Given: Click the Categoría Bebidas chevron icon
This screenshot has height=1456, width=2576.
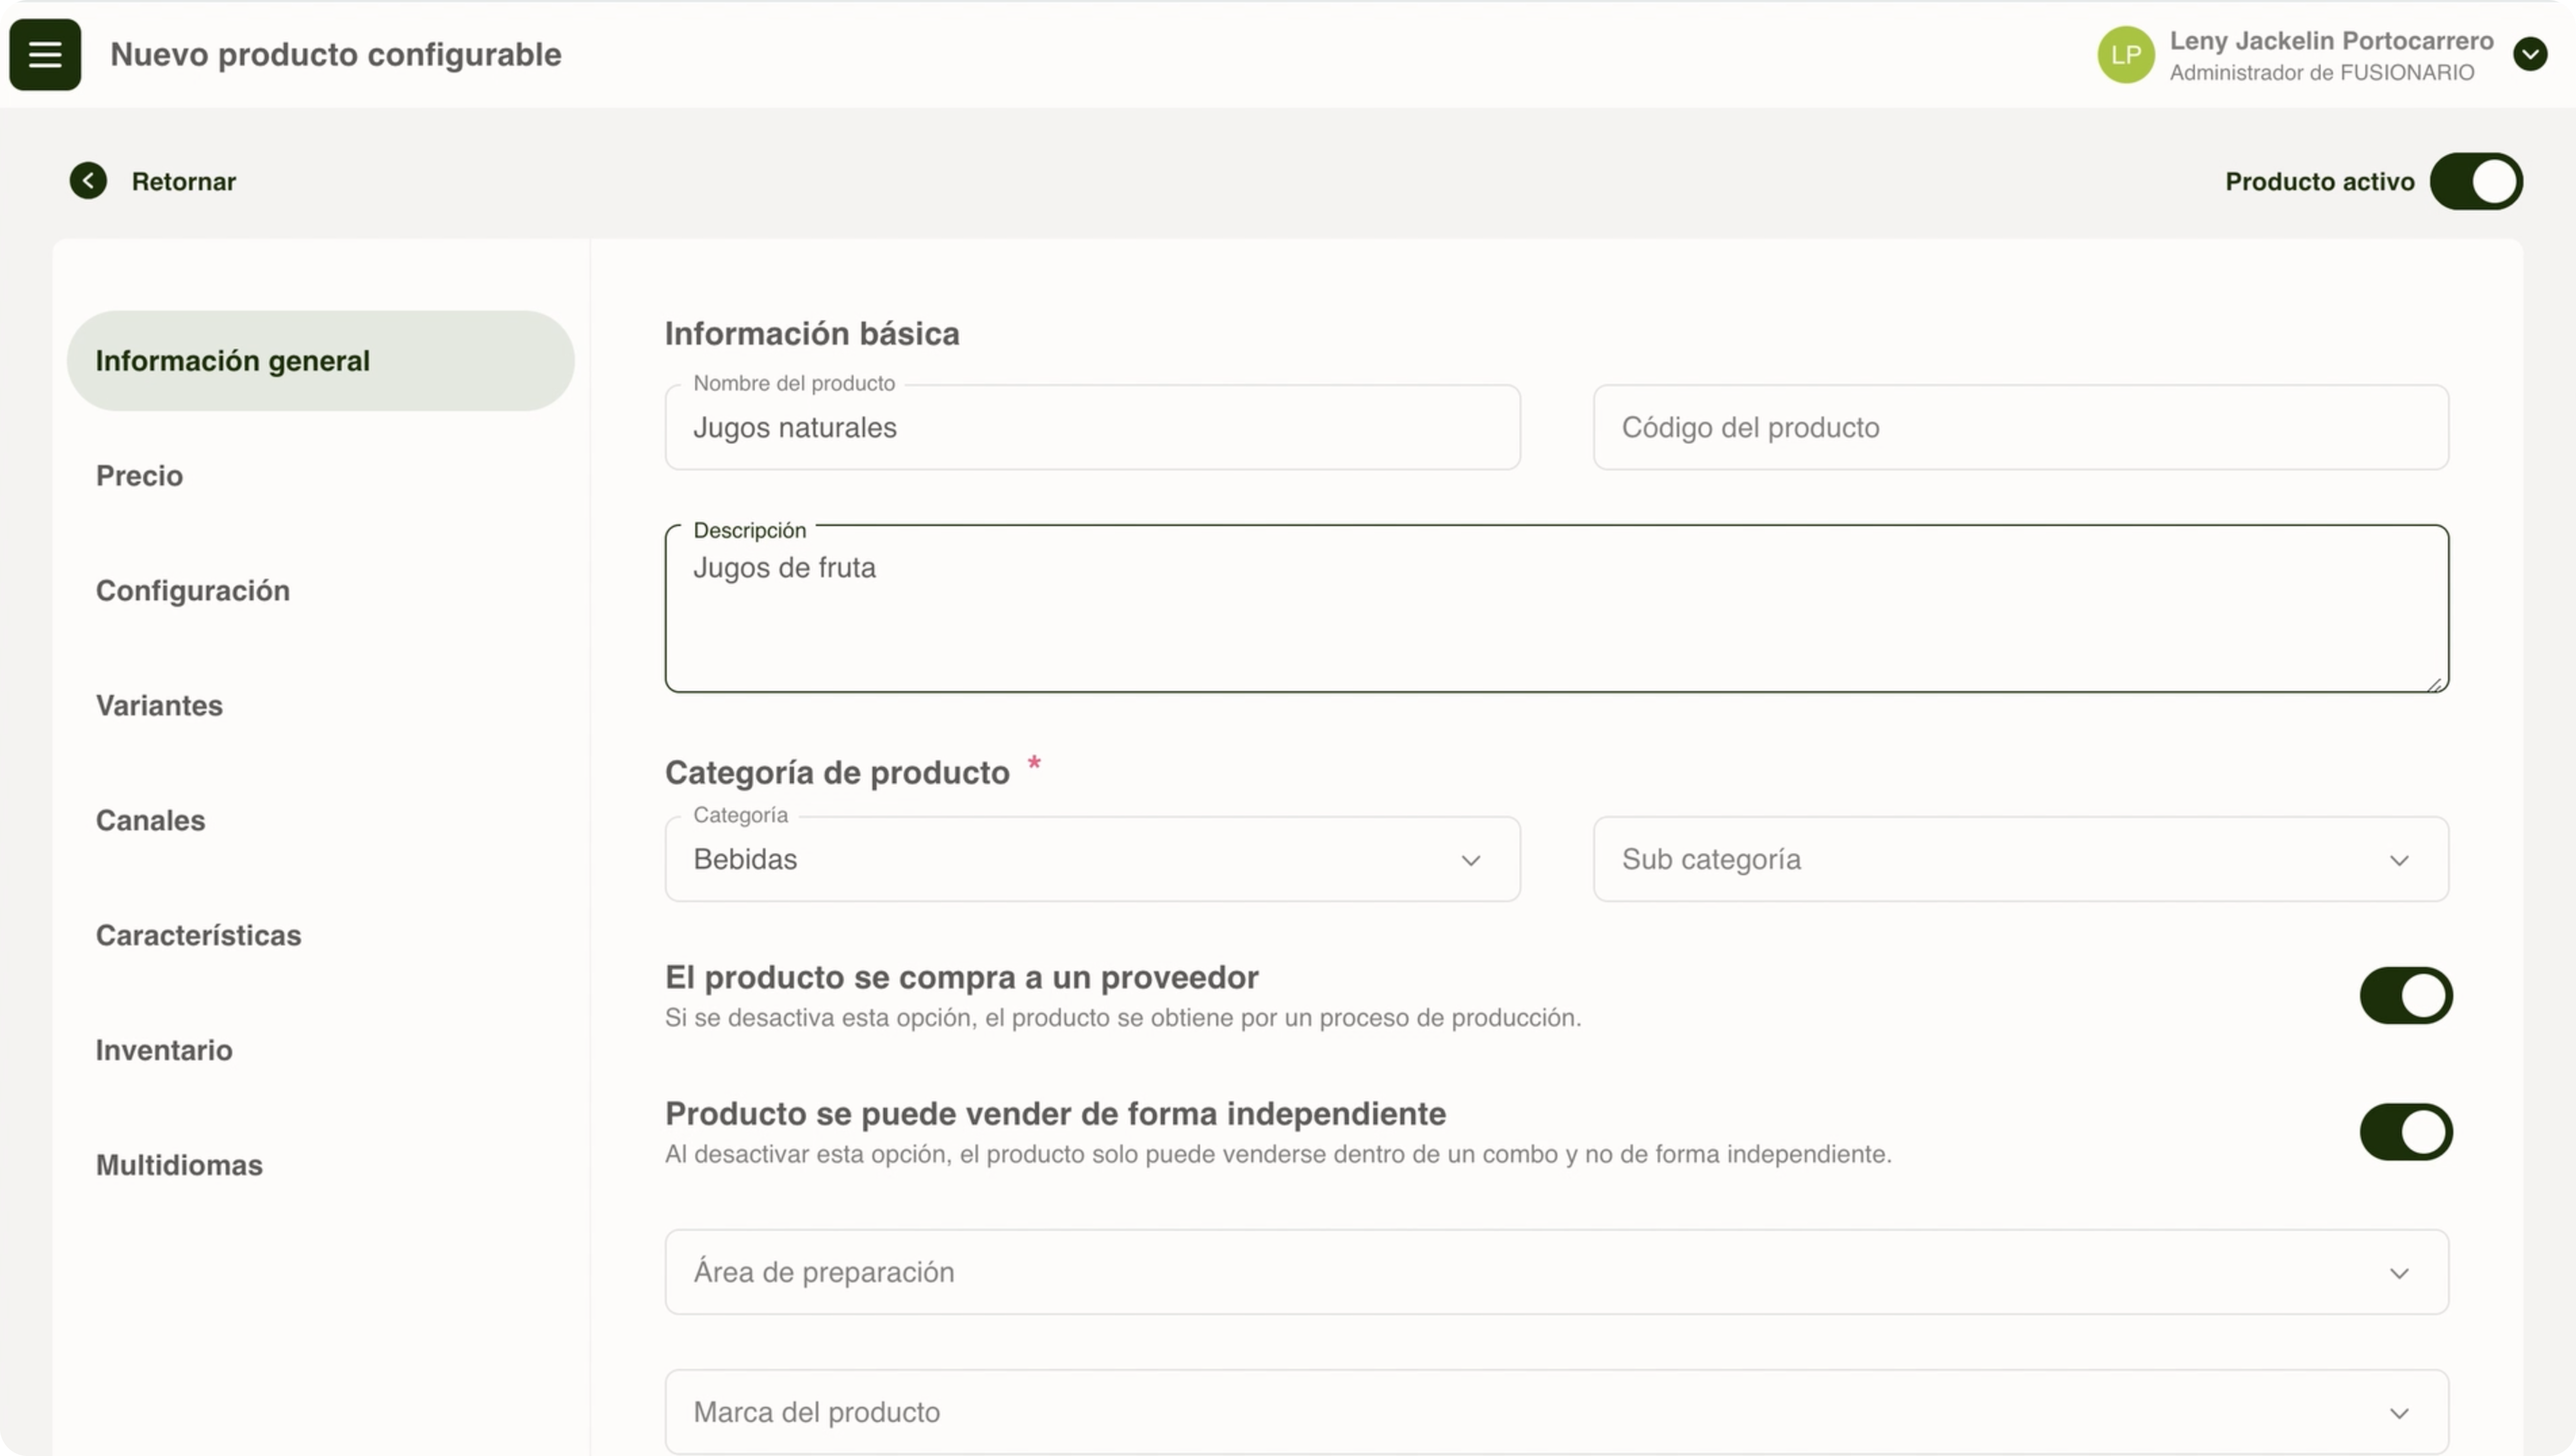Looking at the screenshot, I should pyautogui.click(x=1470, y=860).
